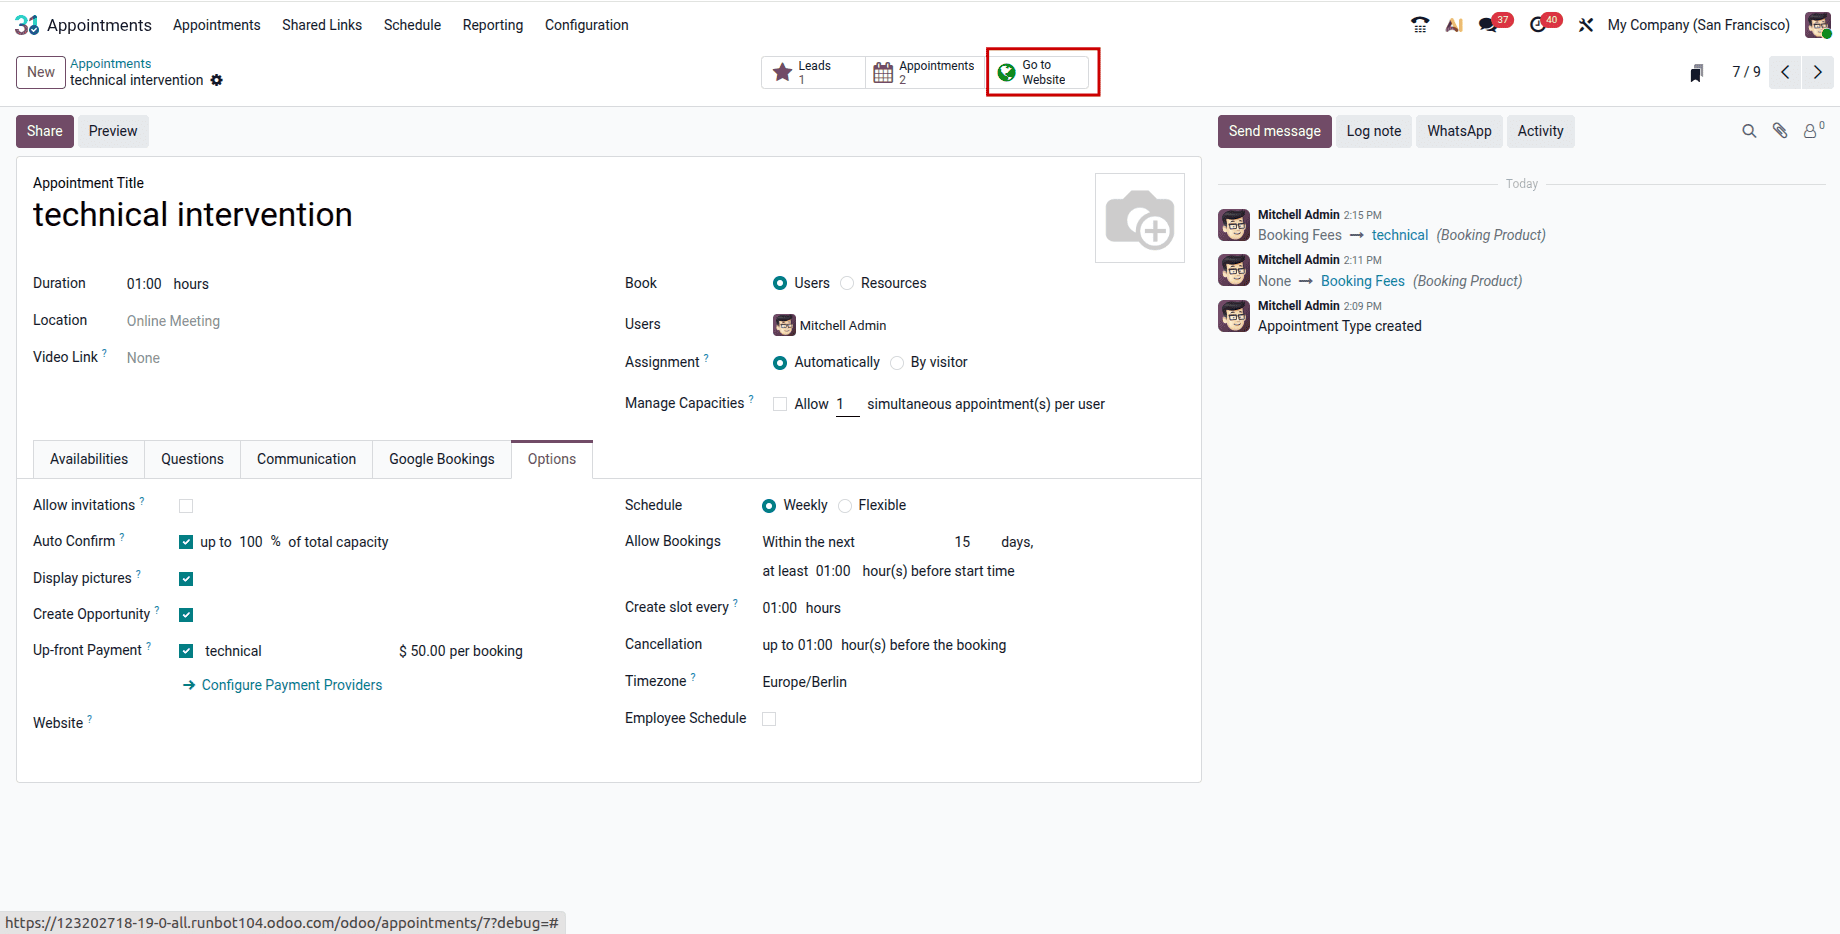Open the Schedule menu
This screenshot has width=1840, height=934.
pos(412,25)
